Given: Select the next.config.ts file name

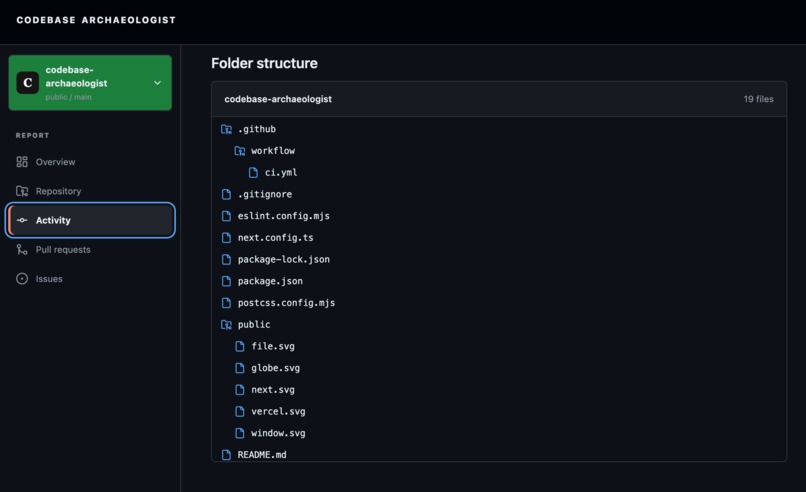Looking at the screenshot, I should click(276, 238).
